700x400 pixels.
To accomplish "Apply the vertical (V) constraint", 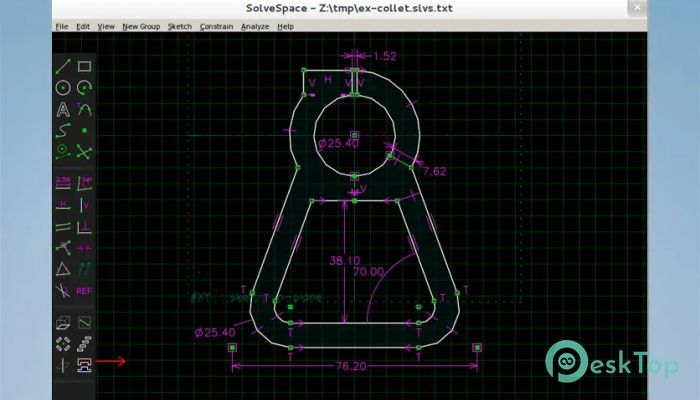I will [84, 205].
